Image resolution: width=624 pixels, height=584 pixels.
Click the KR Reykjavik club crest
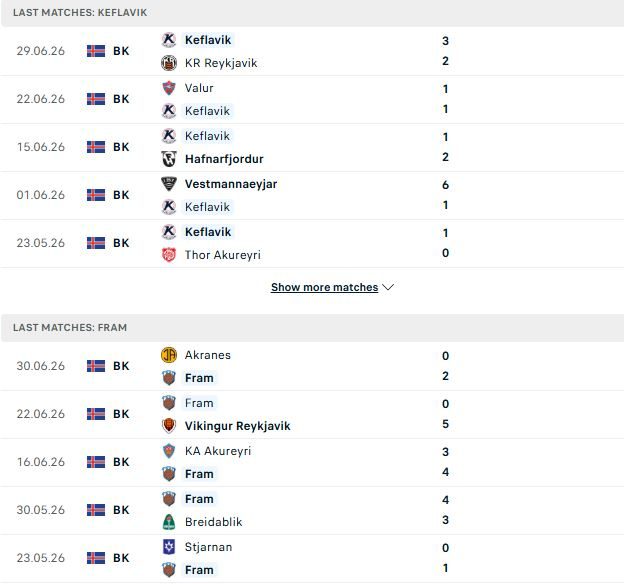(x=169, y=63)
